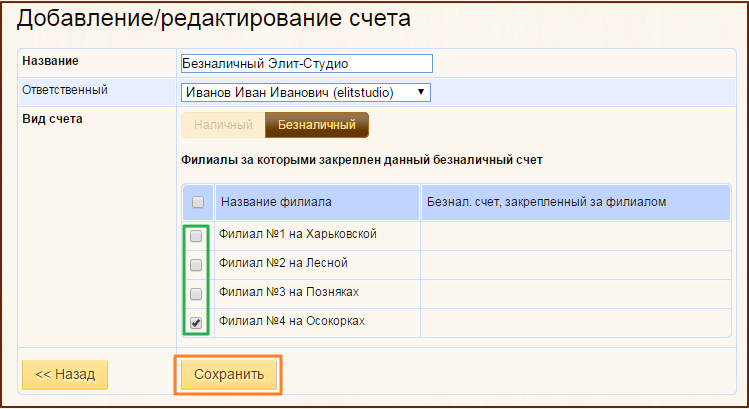
Task: Check the Филиал №3 на Позняках checkbox
Action: tap(196, 294)
